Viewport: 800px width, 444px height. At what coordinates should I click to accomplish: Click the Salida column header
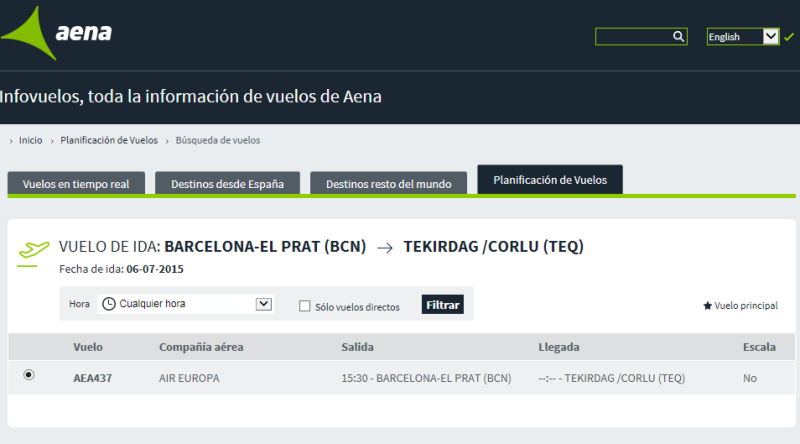(357, 347)
